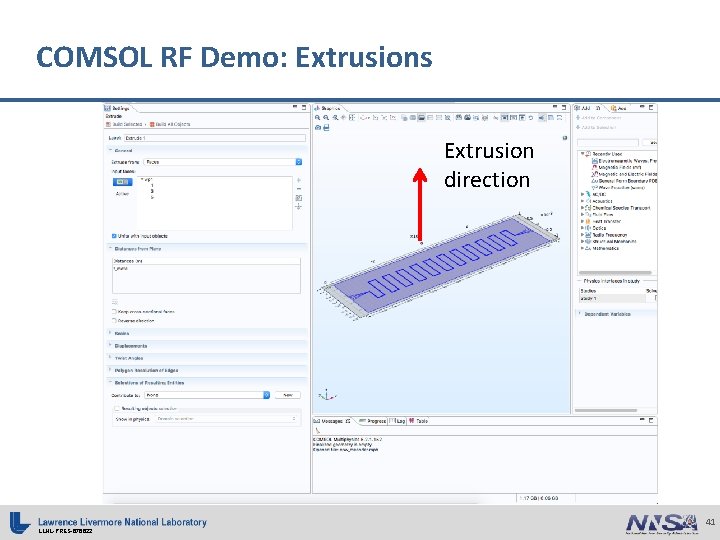Click the print icon below the zoom tools
Image resolution: width=720 pixels, height=540 pixels.
(x=326, y=128)
